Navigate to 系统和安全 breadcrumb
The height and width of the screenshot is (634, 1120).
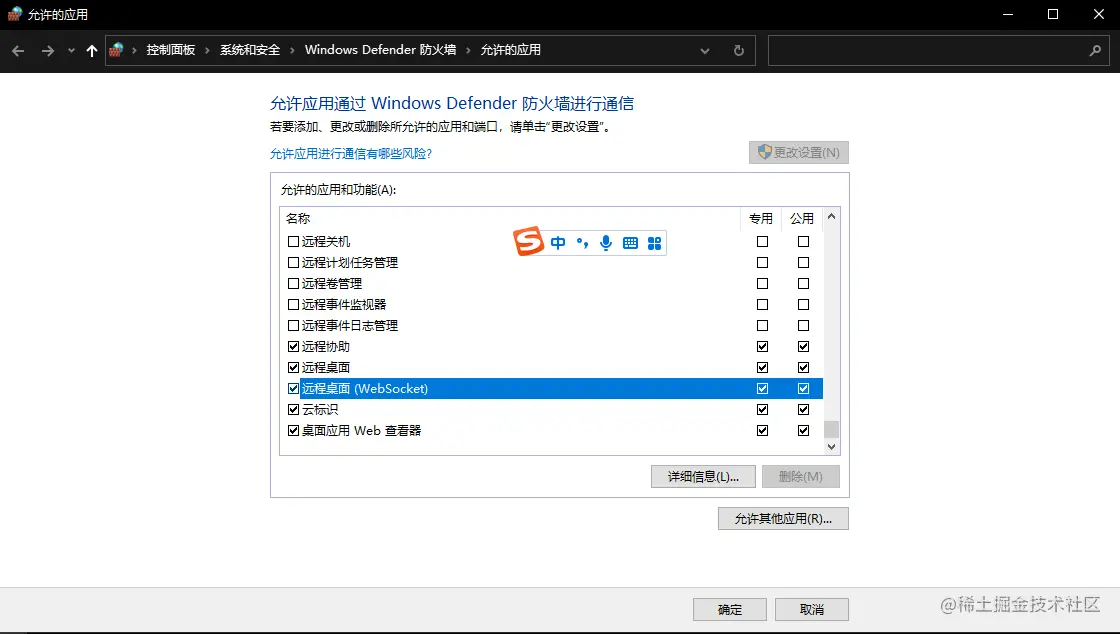point(250,50)
